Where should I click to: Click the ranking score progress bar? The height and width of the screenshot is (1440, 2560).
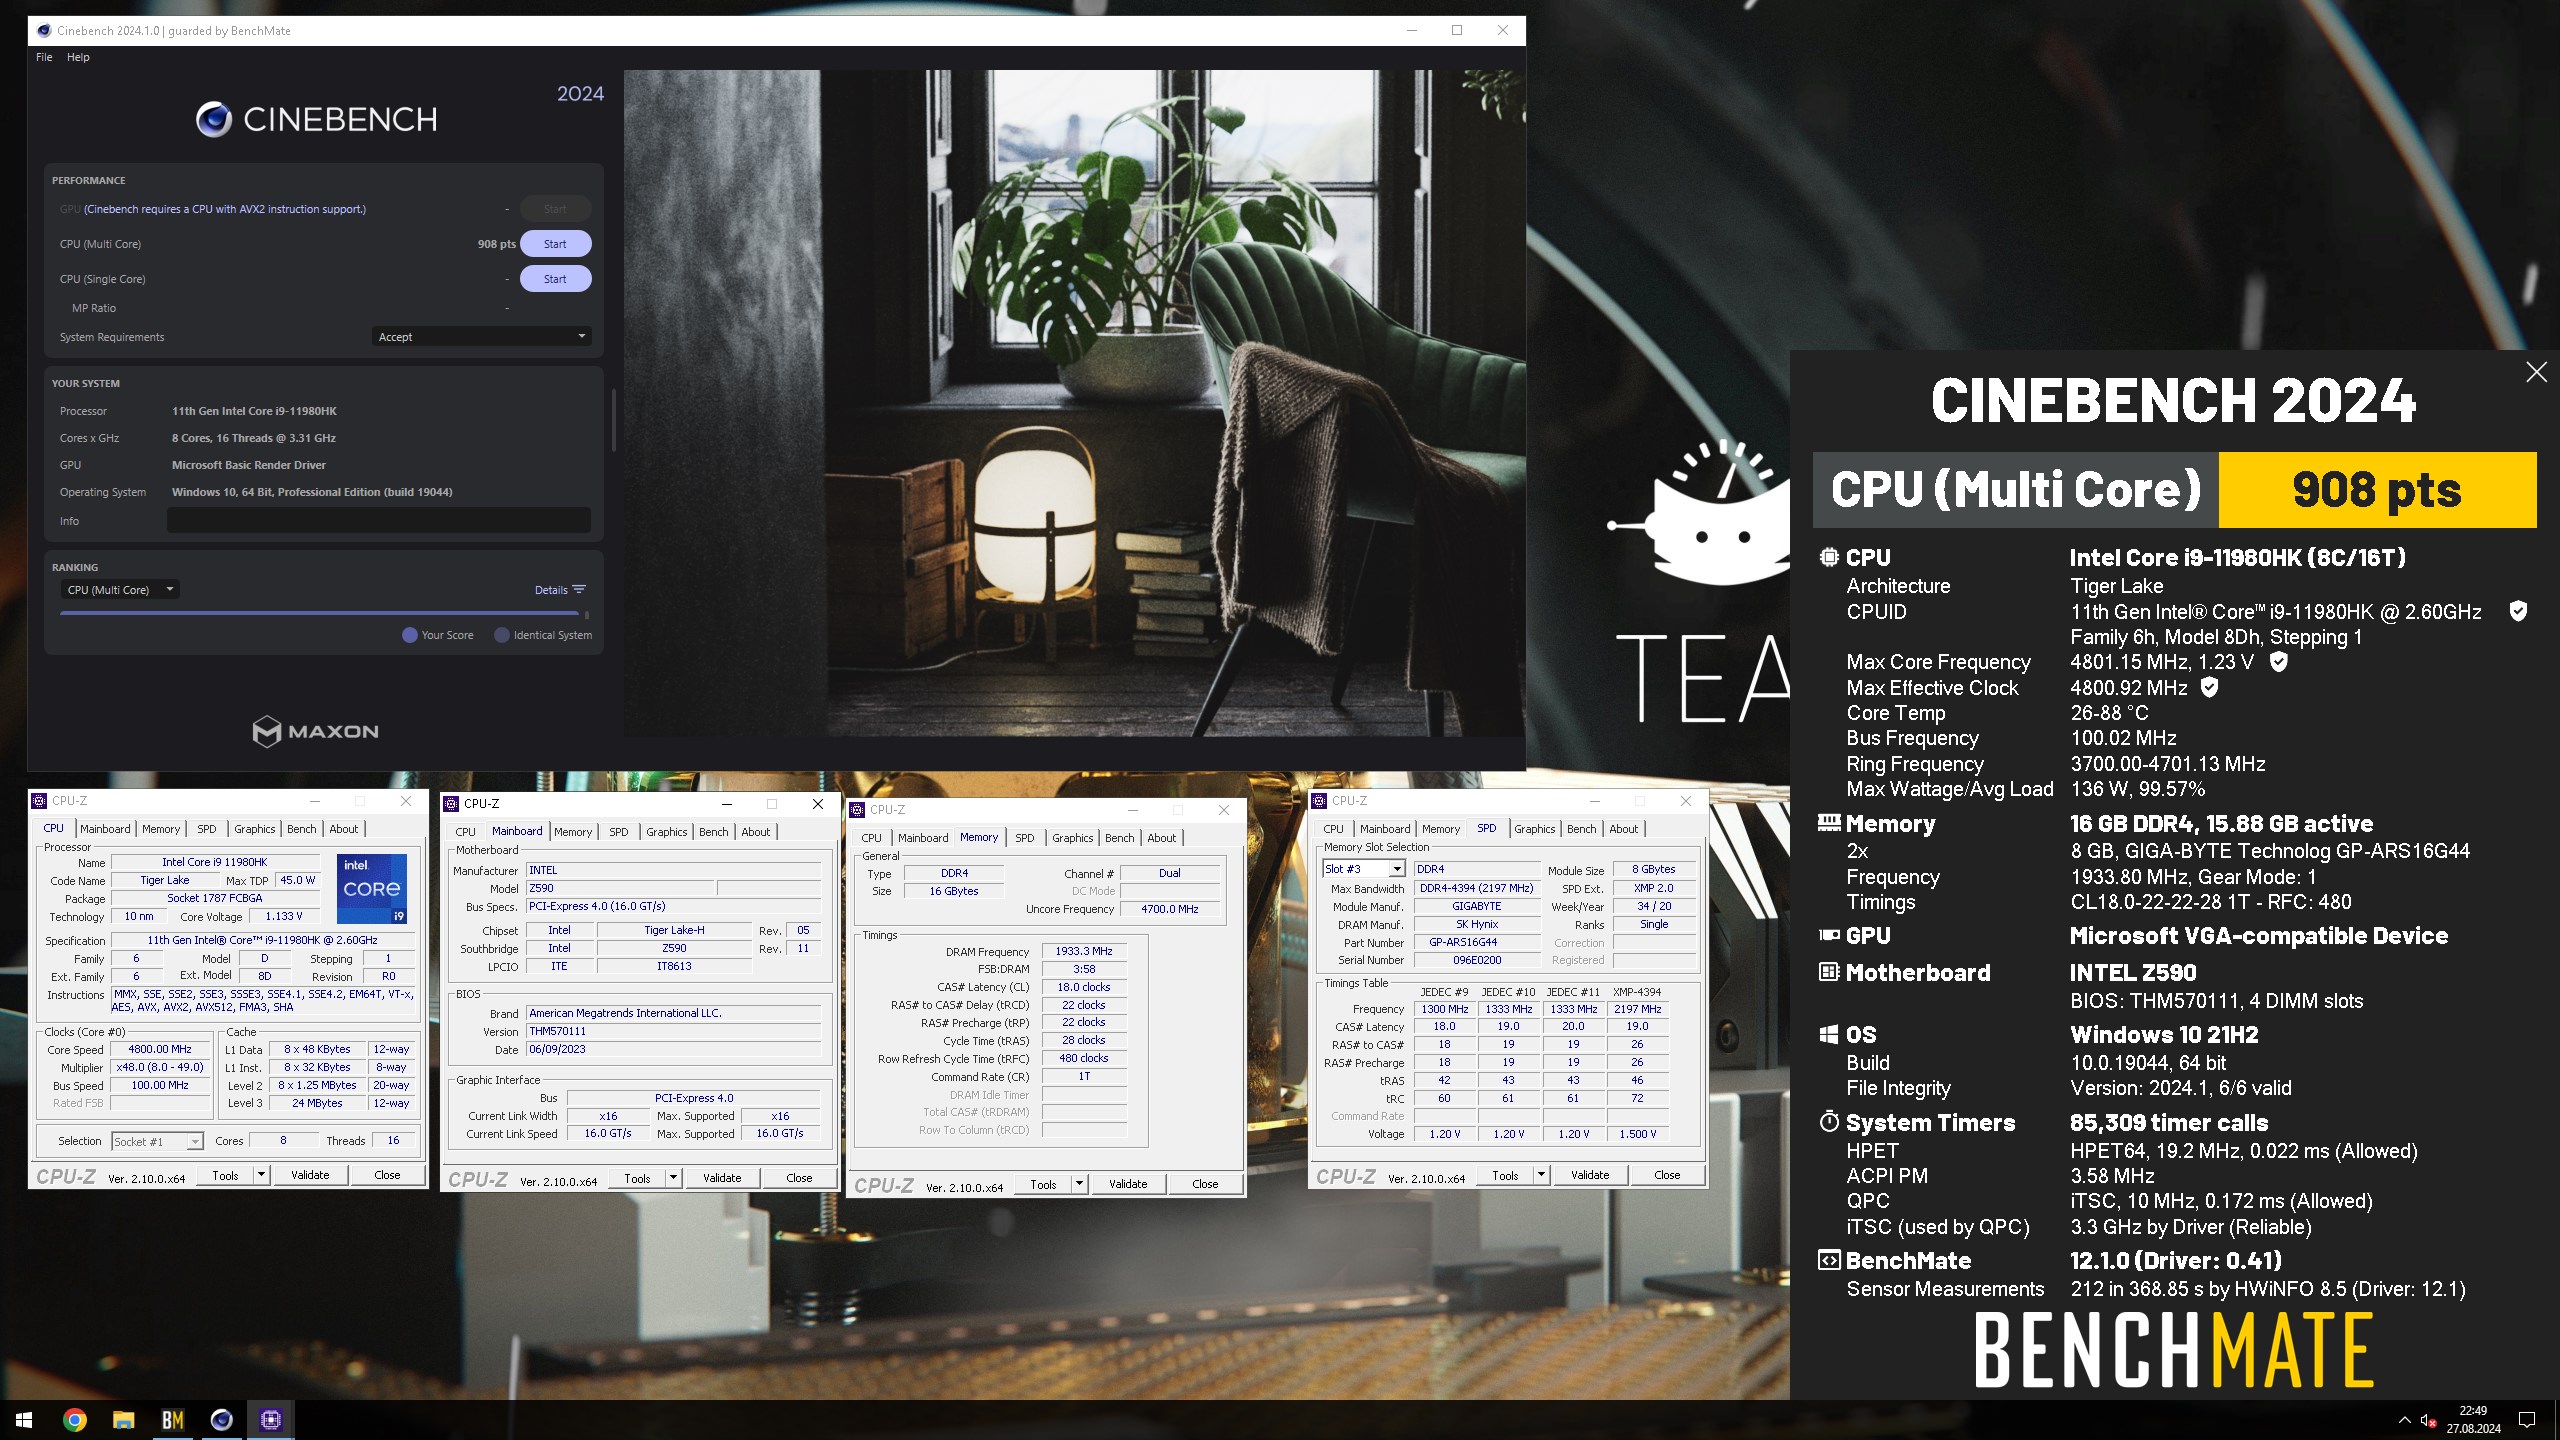pyautogui.click(x=319, y=613)
